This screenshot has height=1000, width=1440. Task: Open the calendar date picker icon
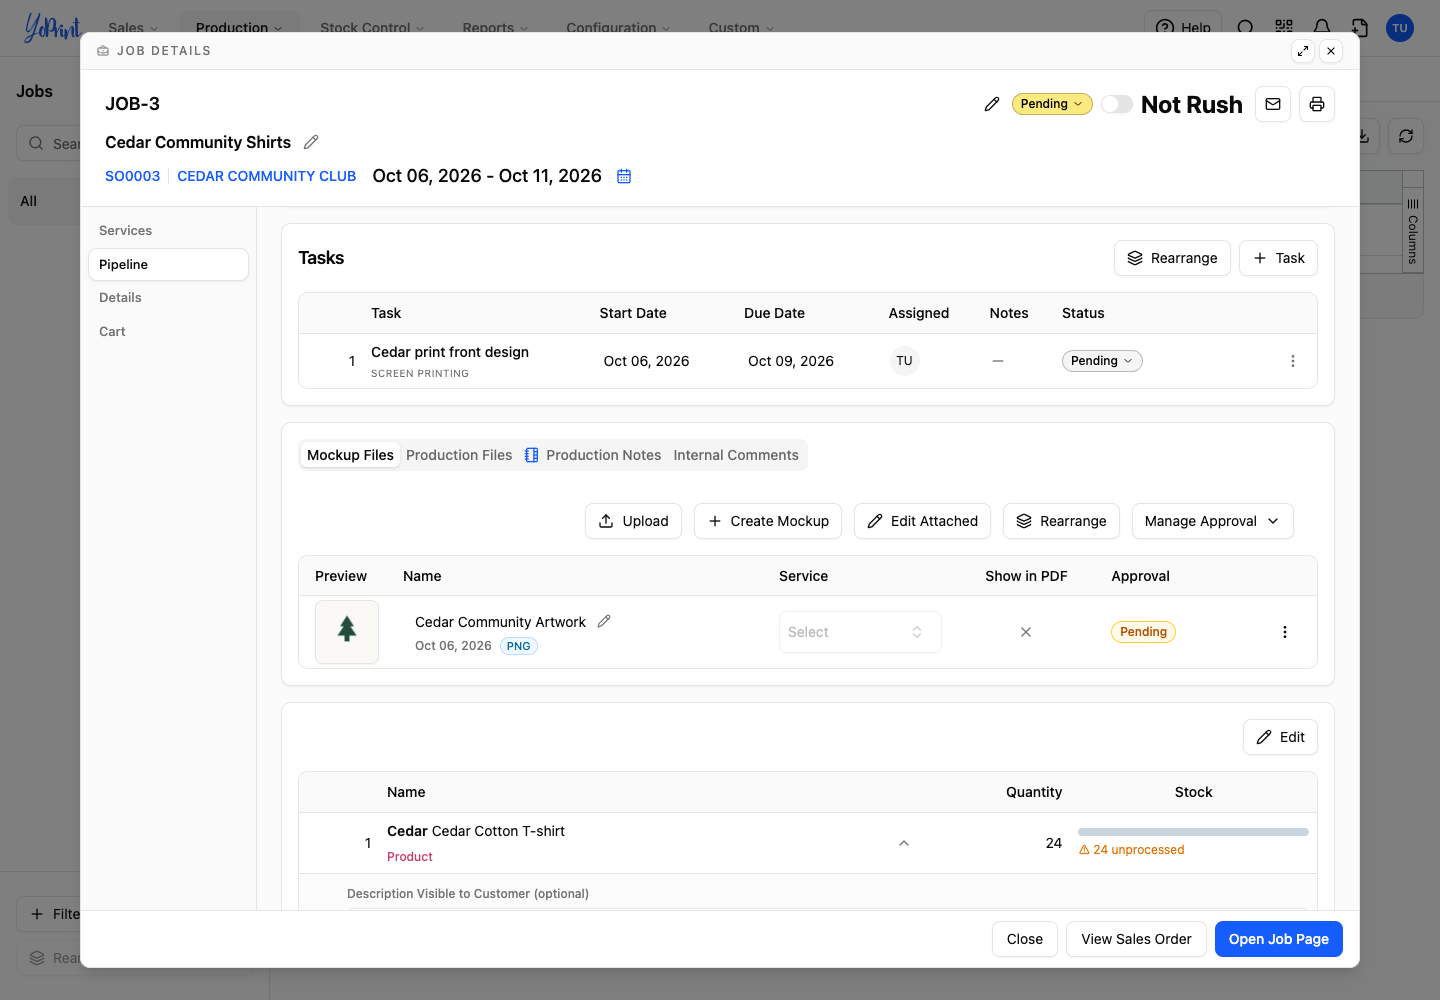(624, 176)
